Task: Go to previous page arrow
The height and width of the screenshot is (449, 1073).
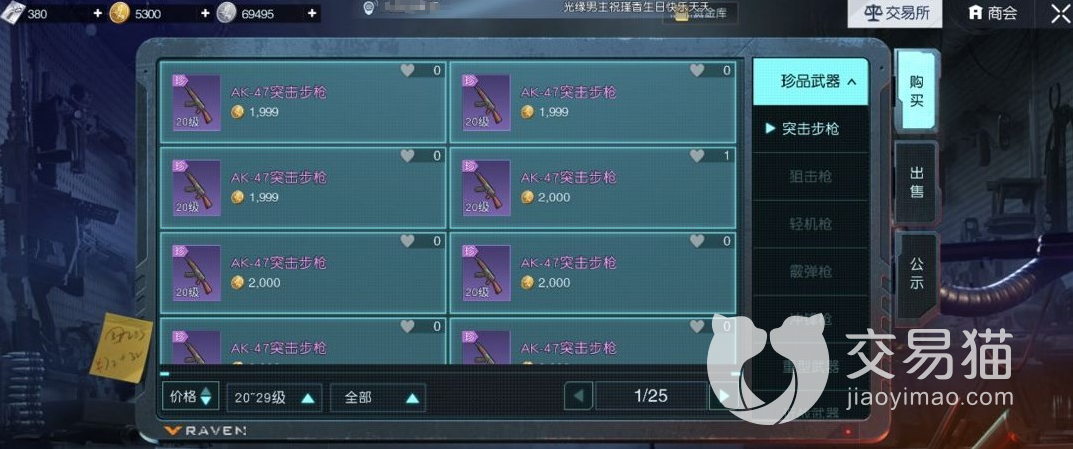Action: [578, 396]
